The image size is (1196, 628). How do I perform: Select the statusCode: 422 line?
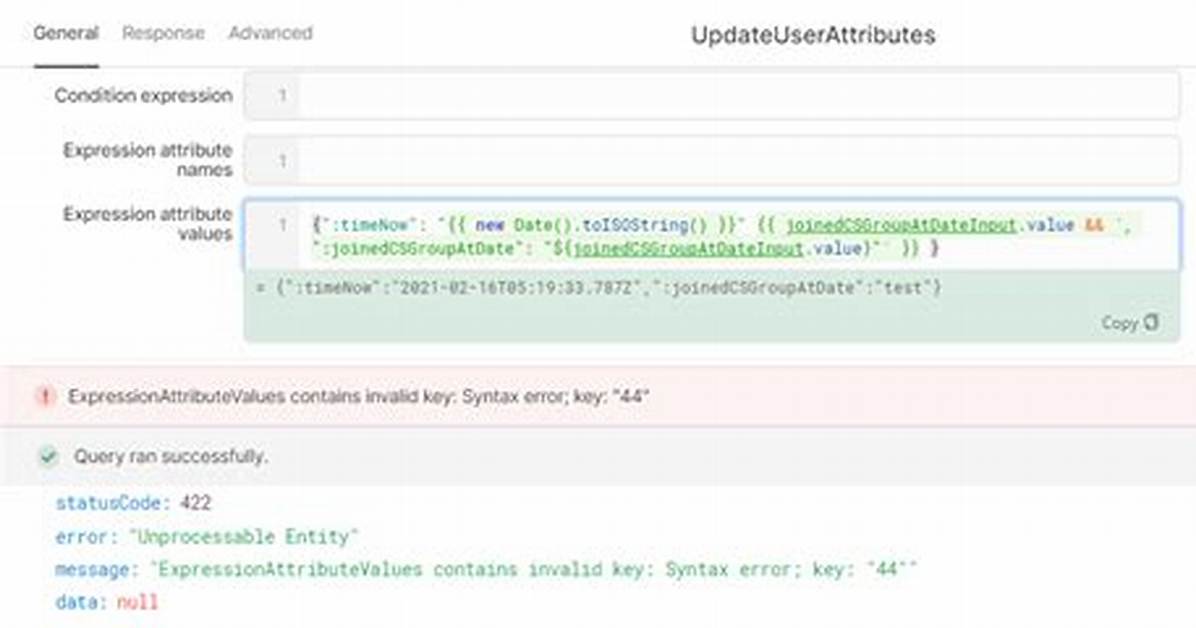point(133,503)
